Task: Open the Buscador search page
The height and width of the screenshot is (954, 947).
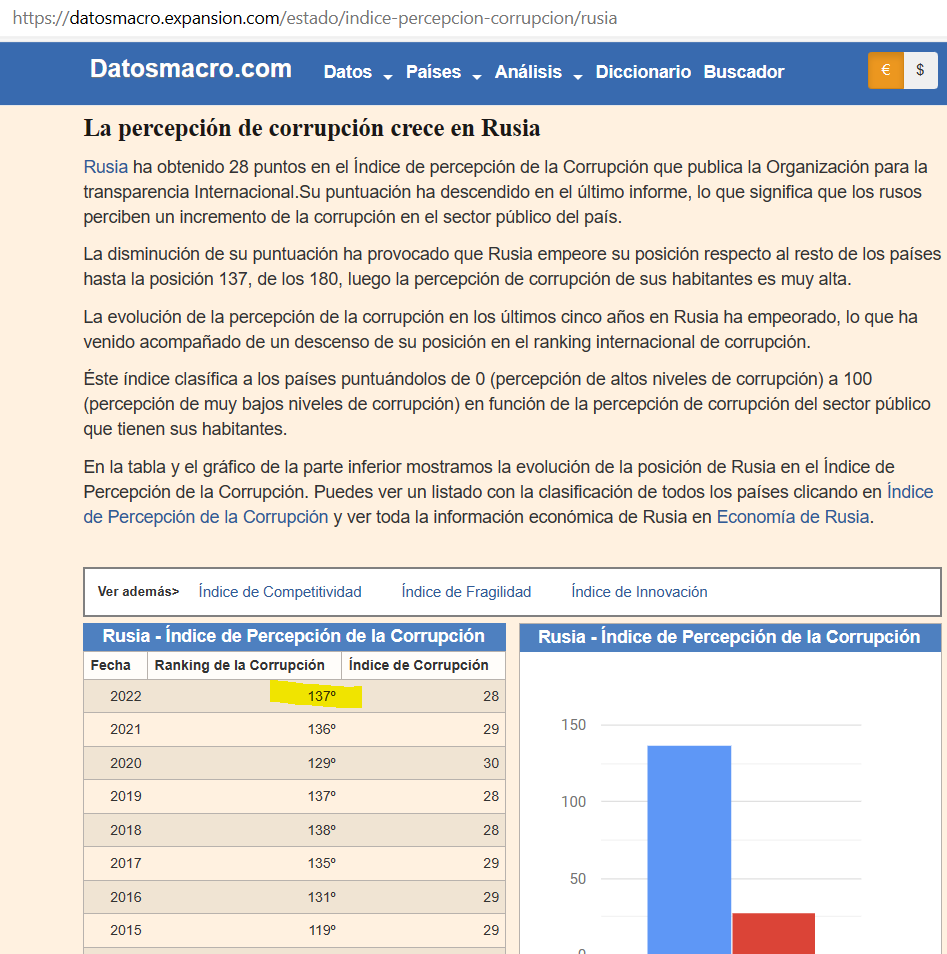Action: (744, 72)
